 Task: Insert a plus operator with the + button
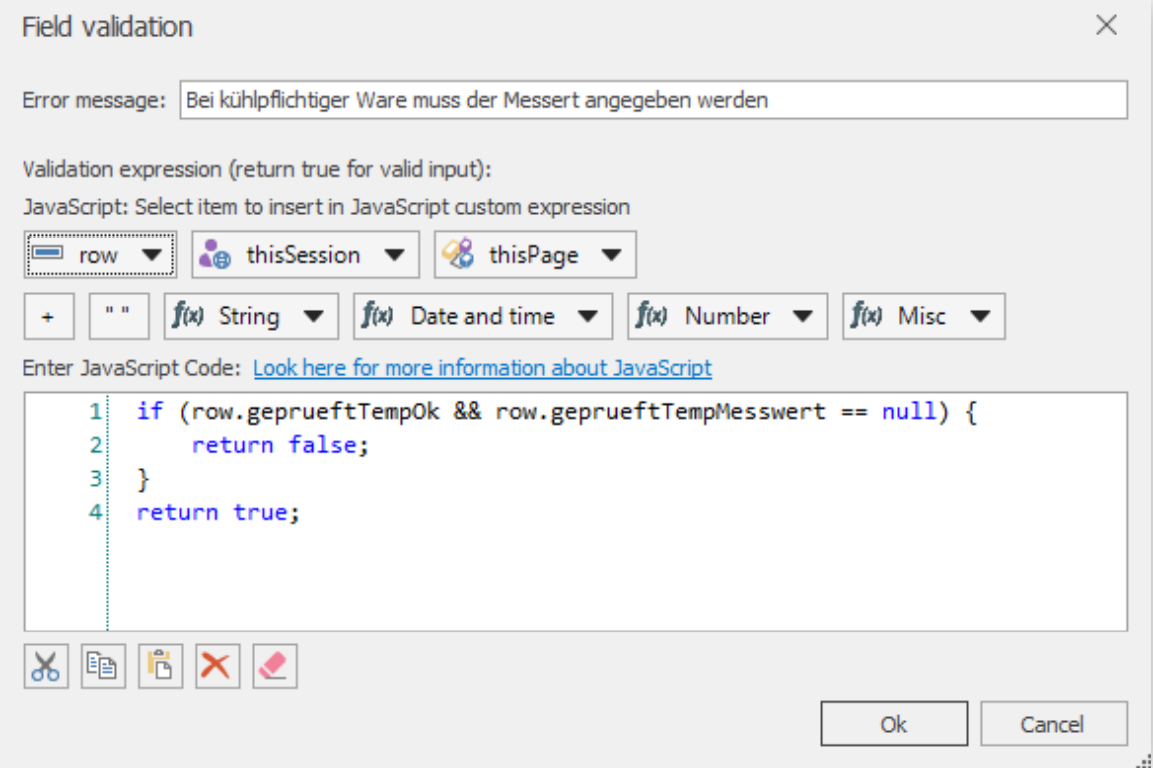tap(46, 316)
